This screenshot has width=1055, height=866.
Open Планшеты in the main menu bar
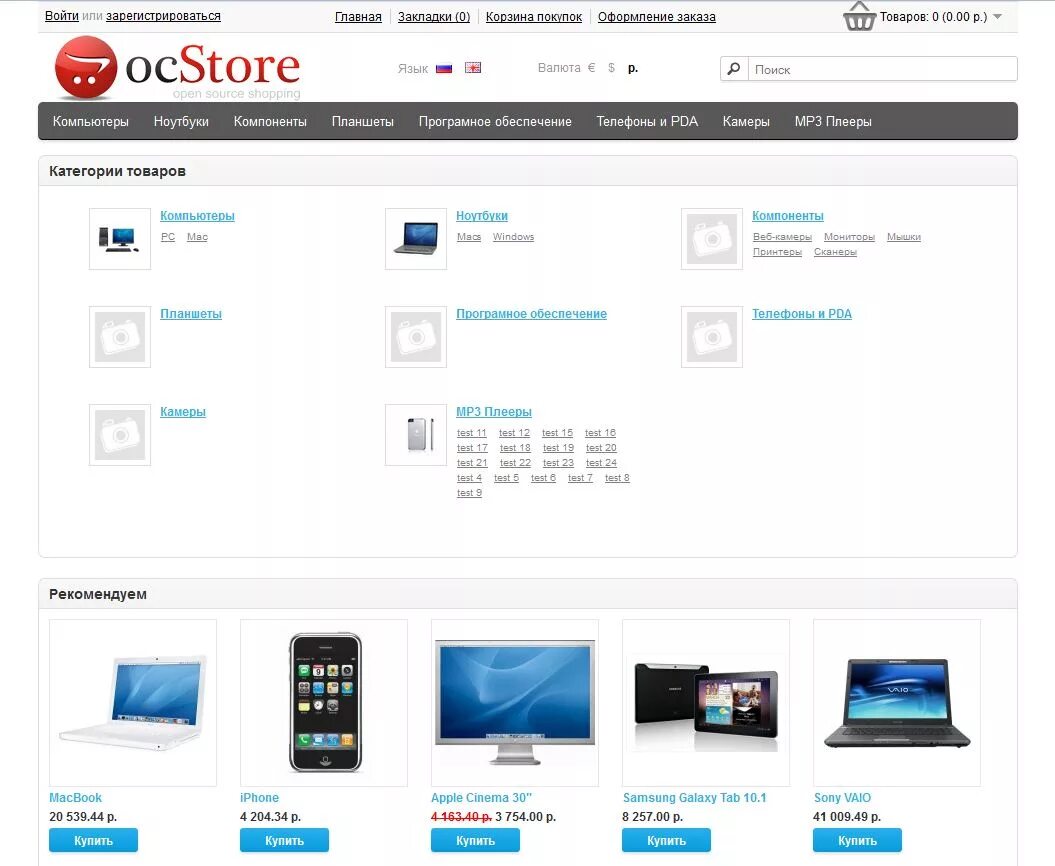click(363, 122)
